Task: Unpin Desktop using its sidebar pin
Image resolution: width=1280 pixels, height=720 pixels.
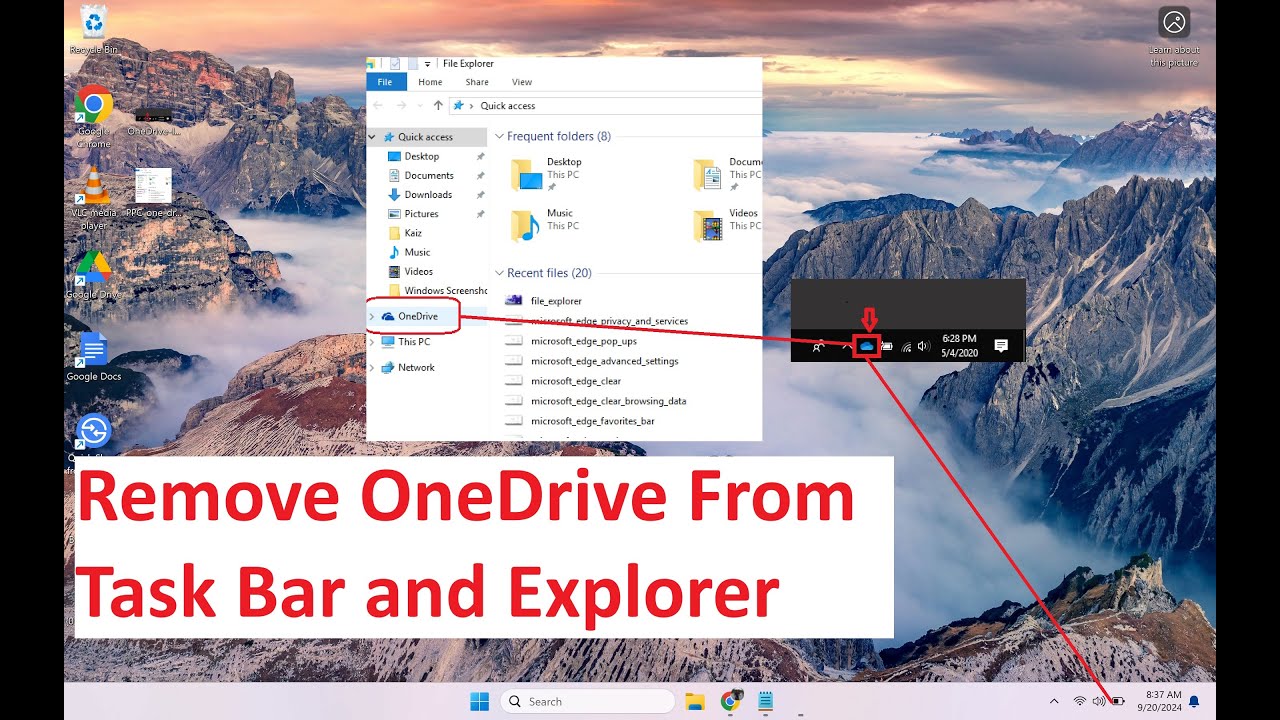Action: pyautogui.click(x=480, y=157)
